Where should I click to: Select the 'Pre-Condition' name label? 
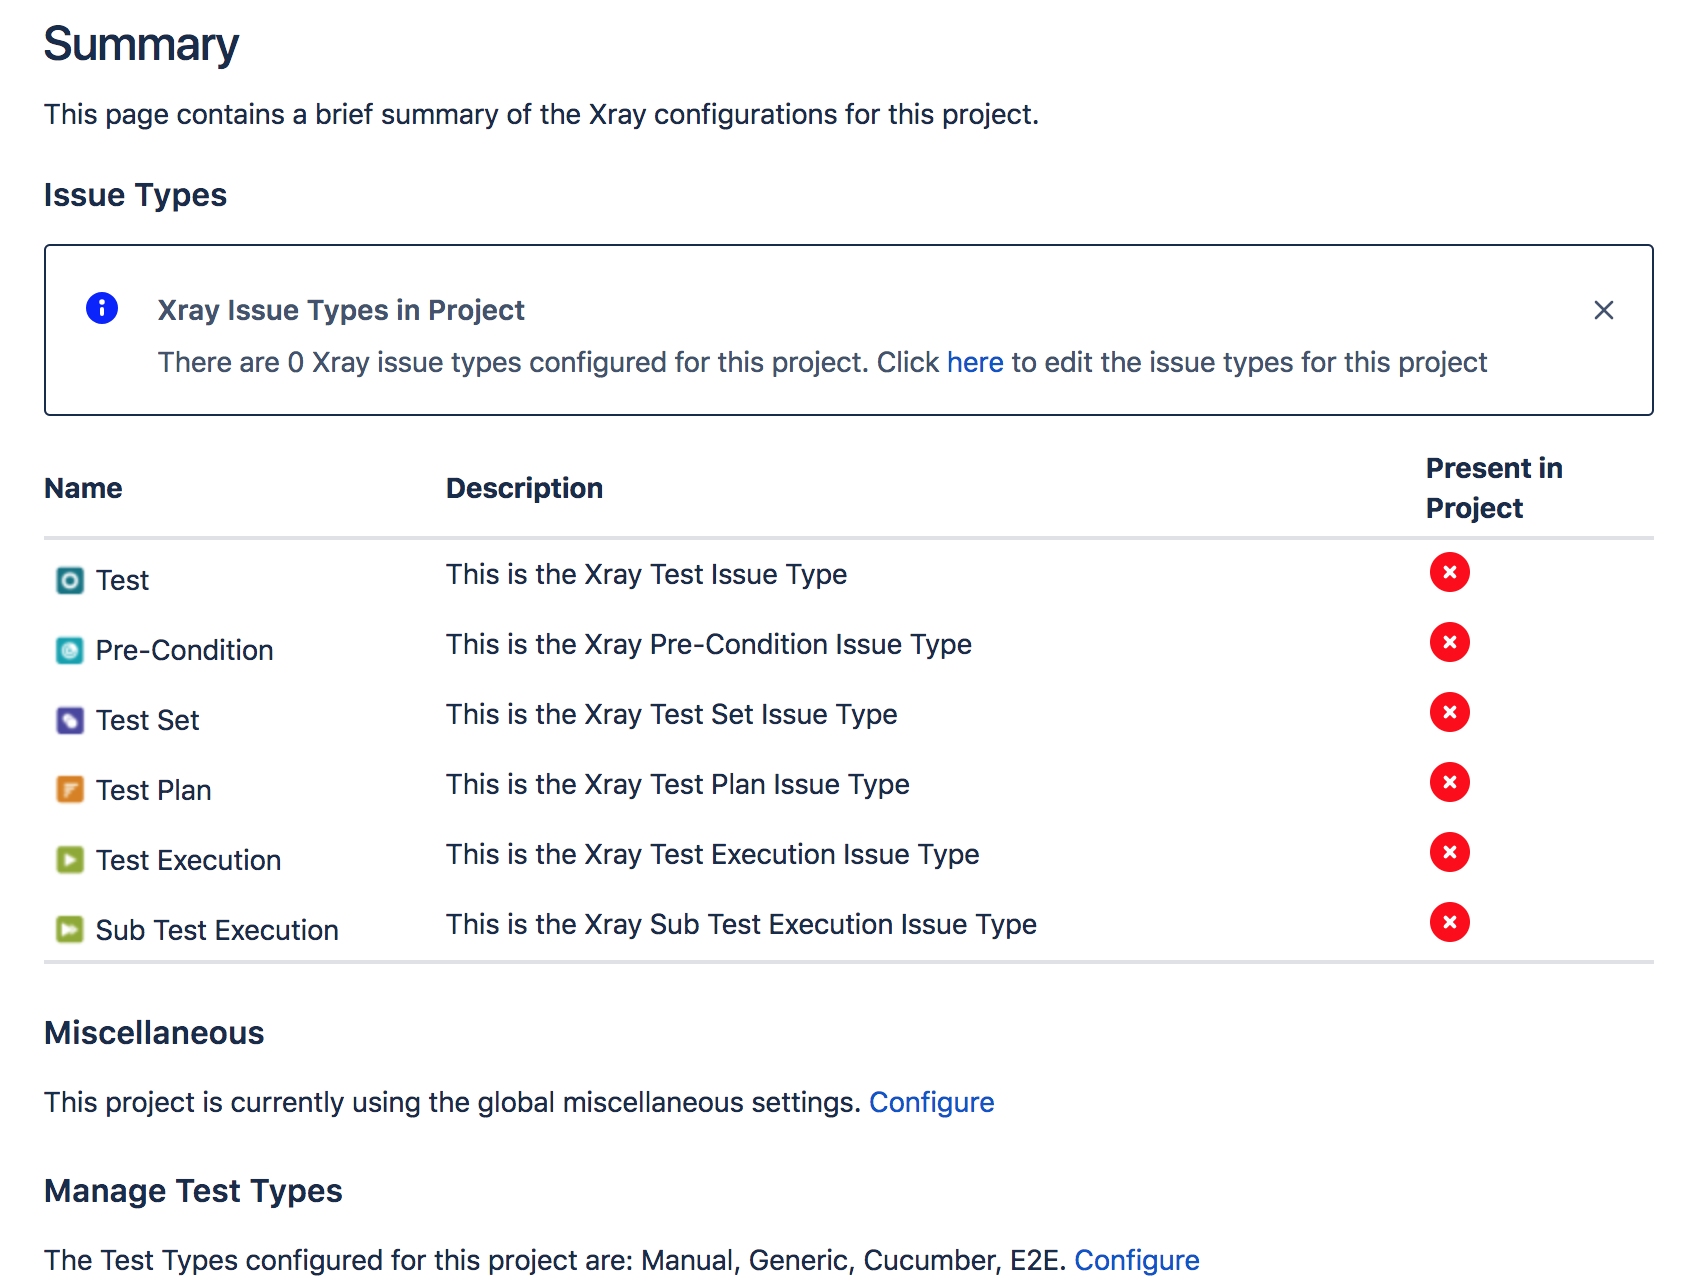click(185, 650)
